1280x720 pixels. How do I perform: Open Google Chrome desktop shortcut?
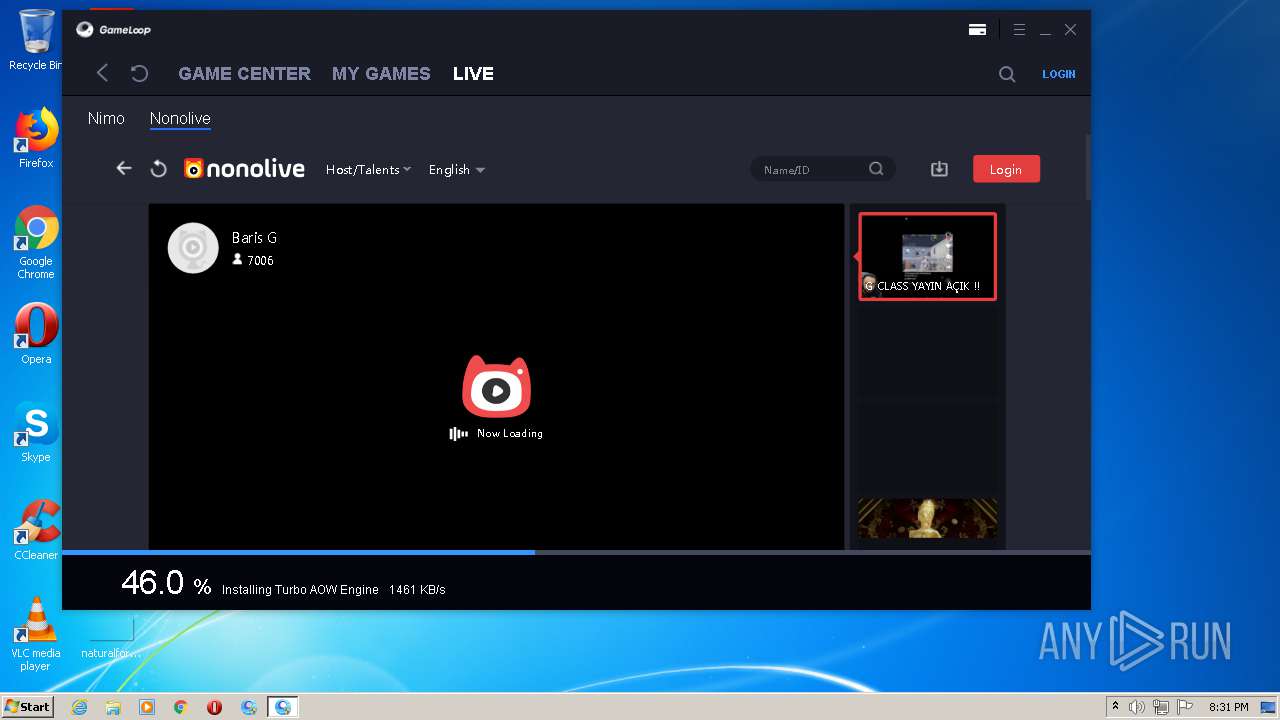click(36, 243)
